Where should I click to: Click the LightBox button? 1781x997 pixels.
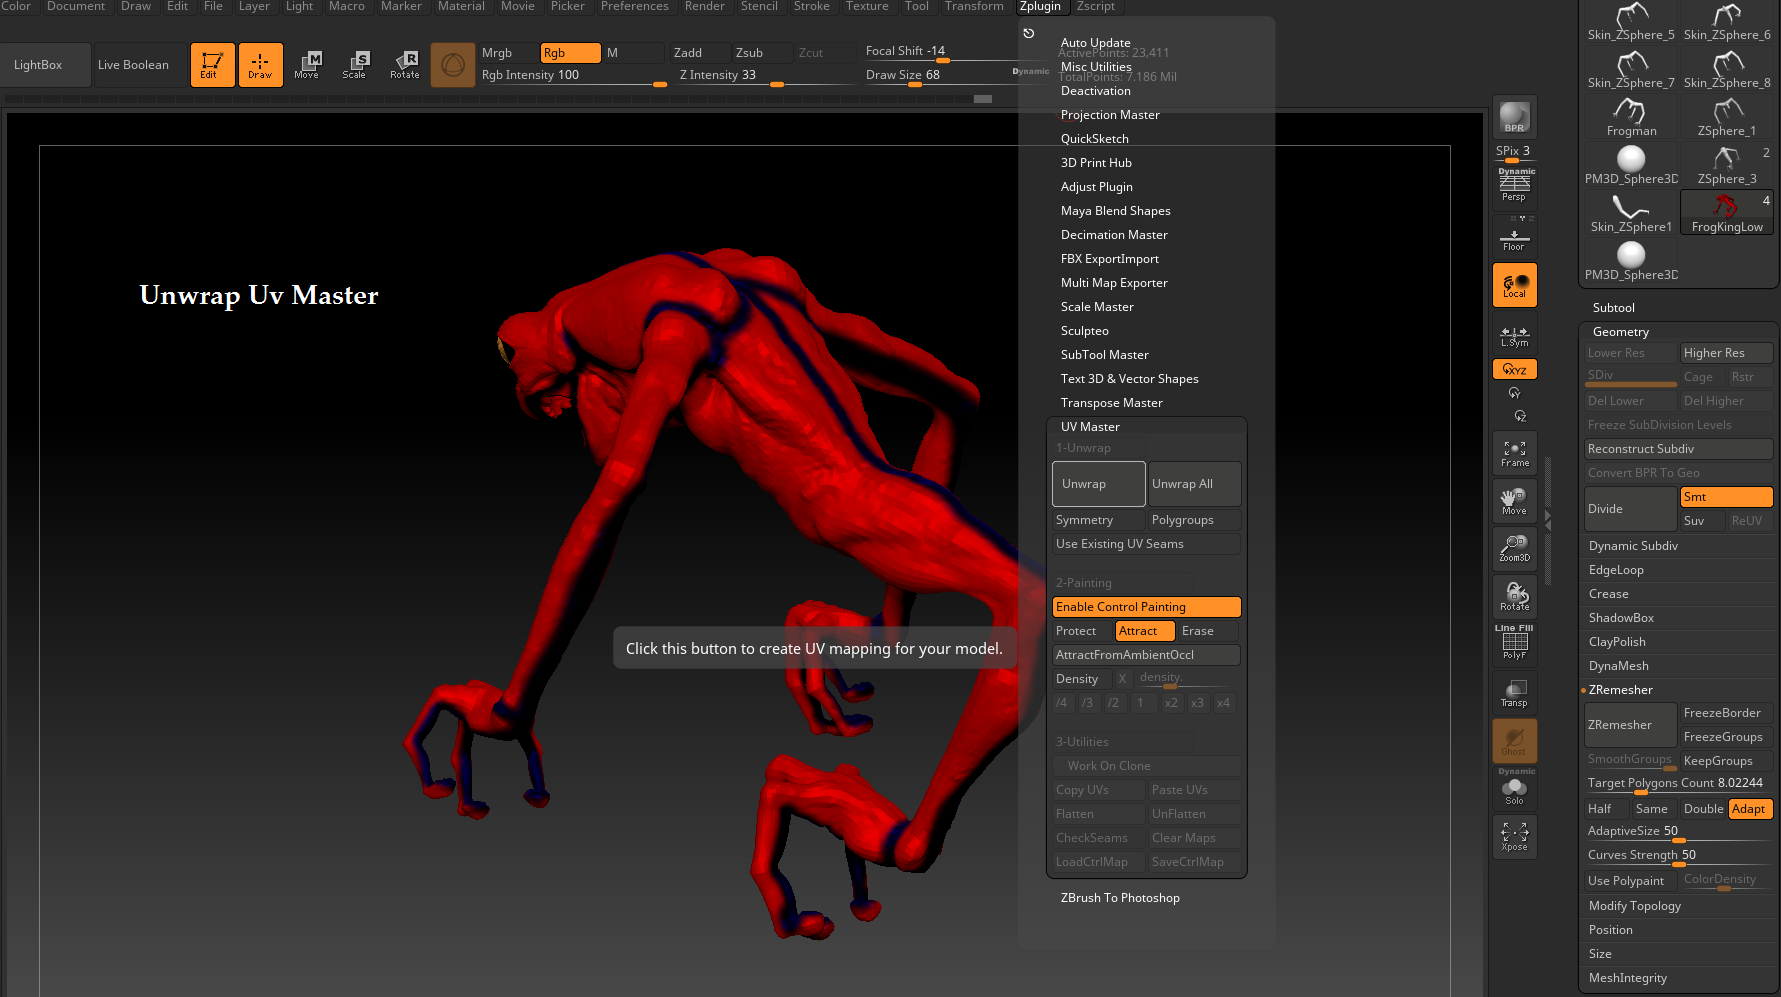click(45, 65)
